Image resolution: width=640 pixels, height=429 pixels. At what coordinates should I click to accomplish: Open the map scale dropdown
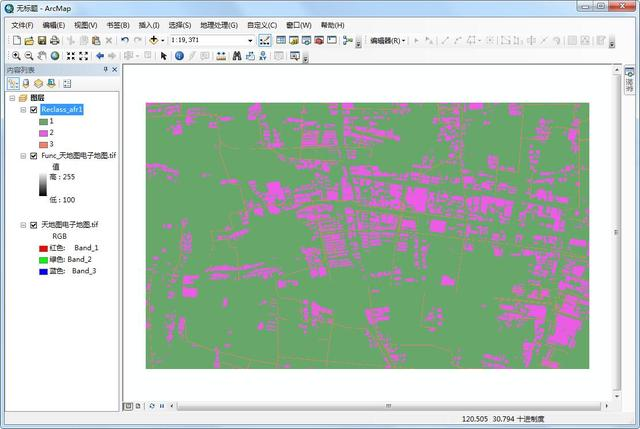250,40
